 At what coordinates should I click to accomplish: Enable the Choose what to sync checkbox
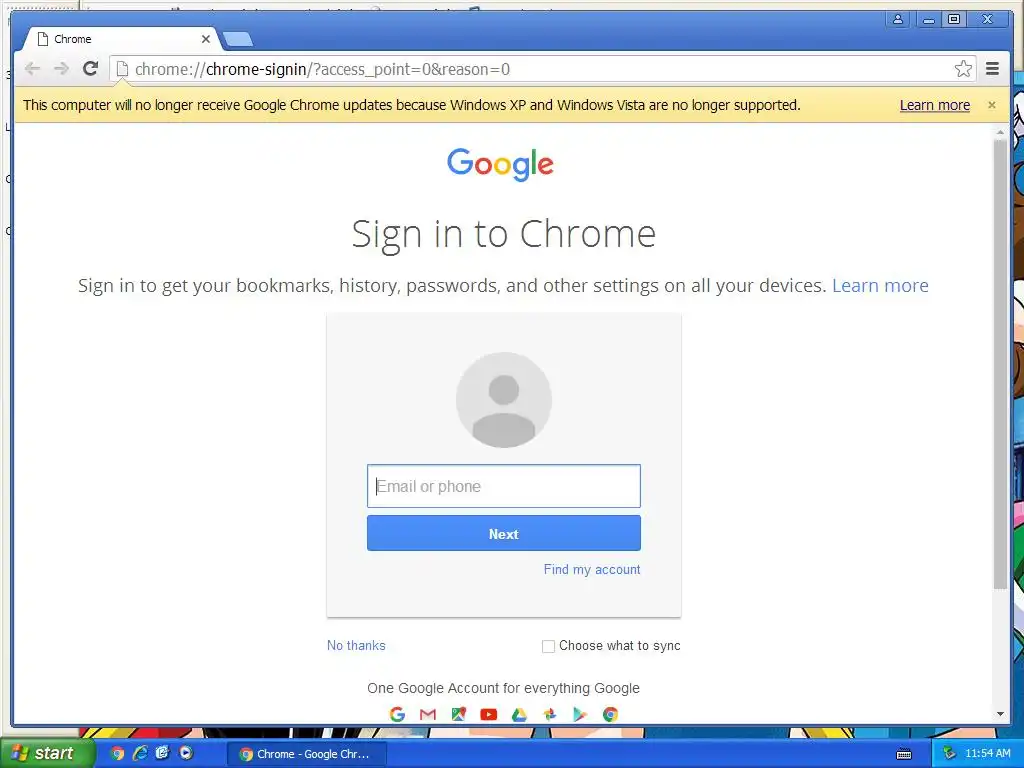[549, 646]
